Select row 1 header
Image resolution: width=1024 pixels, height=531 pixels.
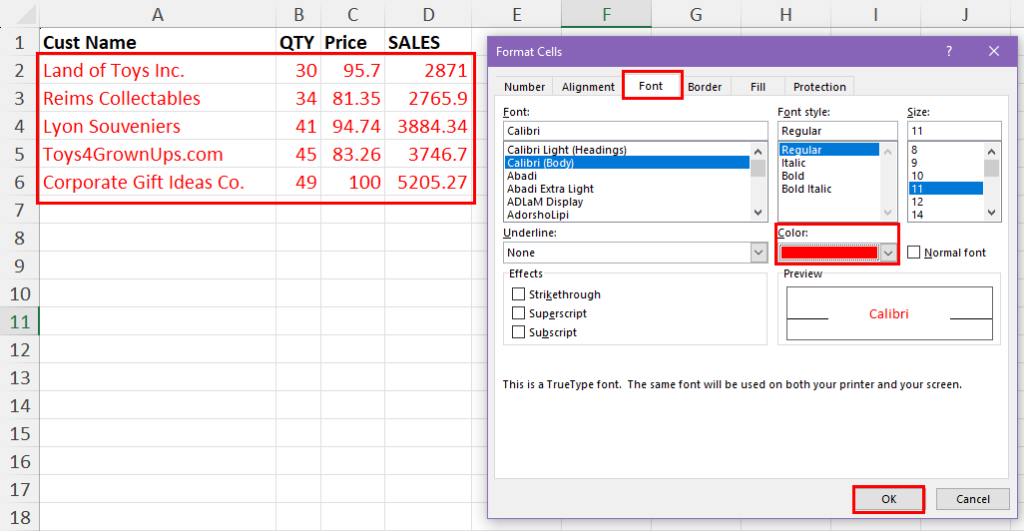pos(20,42)
